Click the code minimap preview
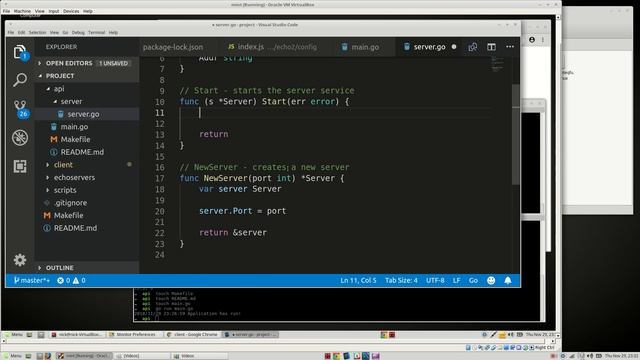This screenshot has width=640, height=360. [x=497, y=64]
